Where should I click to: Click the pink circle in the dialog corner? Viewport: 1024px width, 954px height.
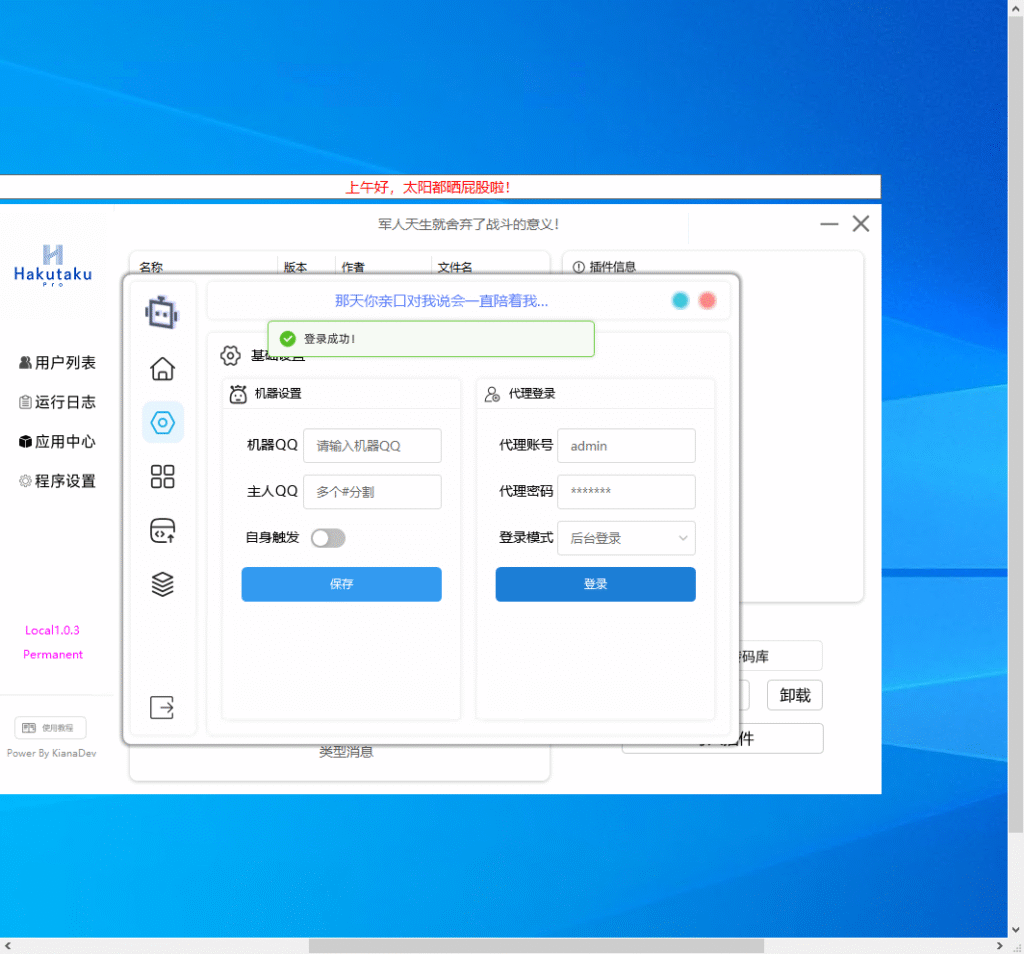tap(707, 299)
